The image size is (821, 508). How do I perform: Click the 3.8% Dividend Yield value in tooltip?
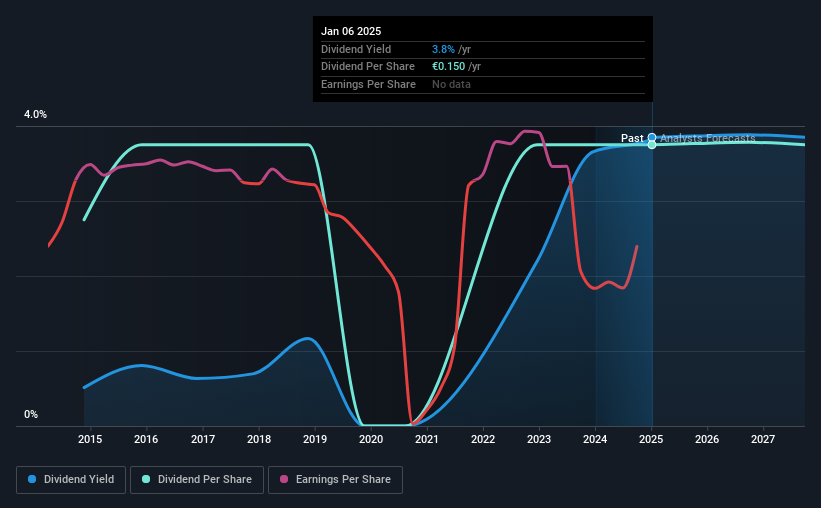pos(443,49)
